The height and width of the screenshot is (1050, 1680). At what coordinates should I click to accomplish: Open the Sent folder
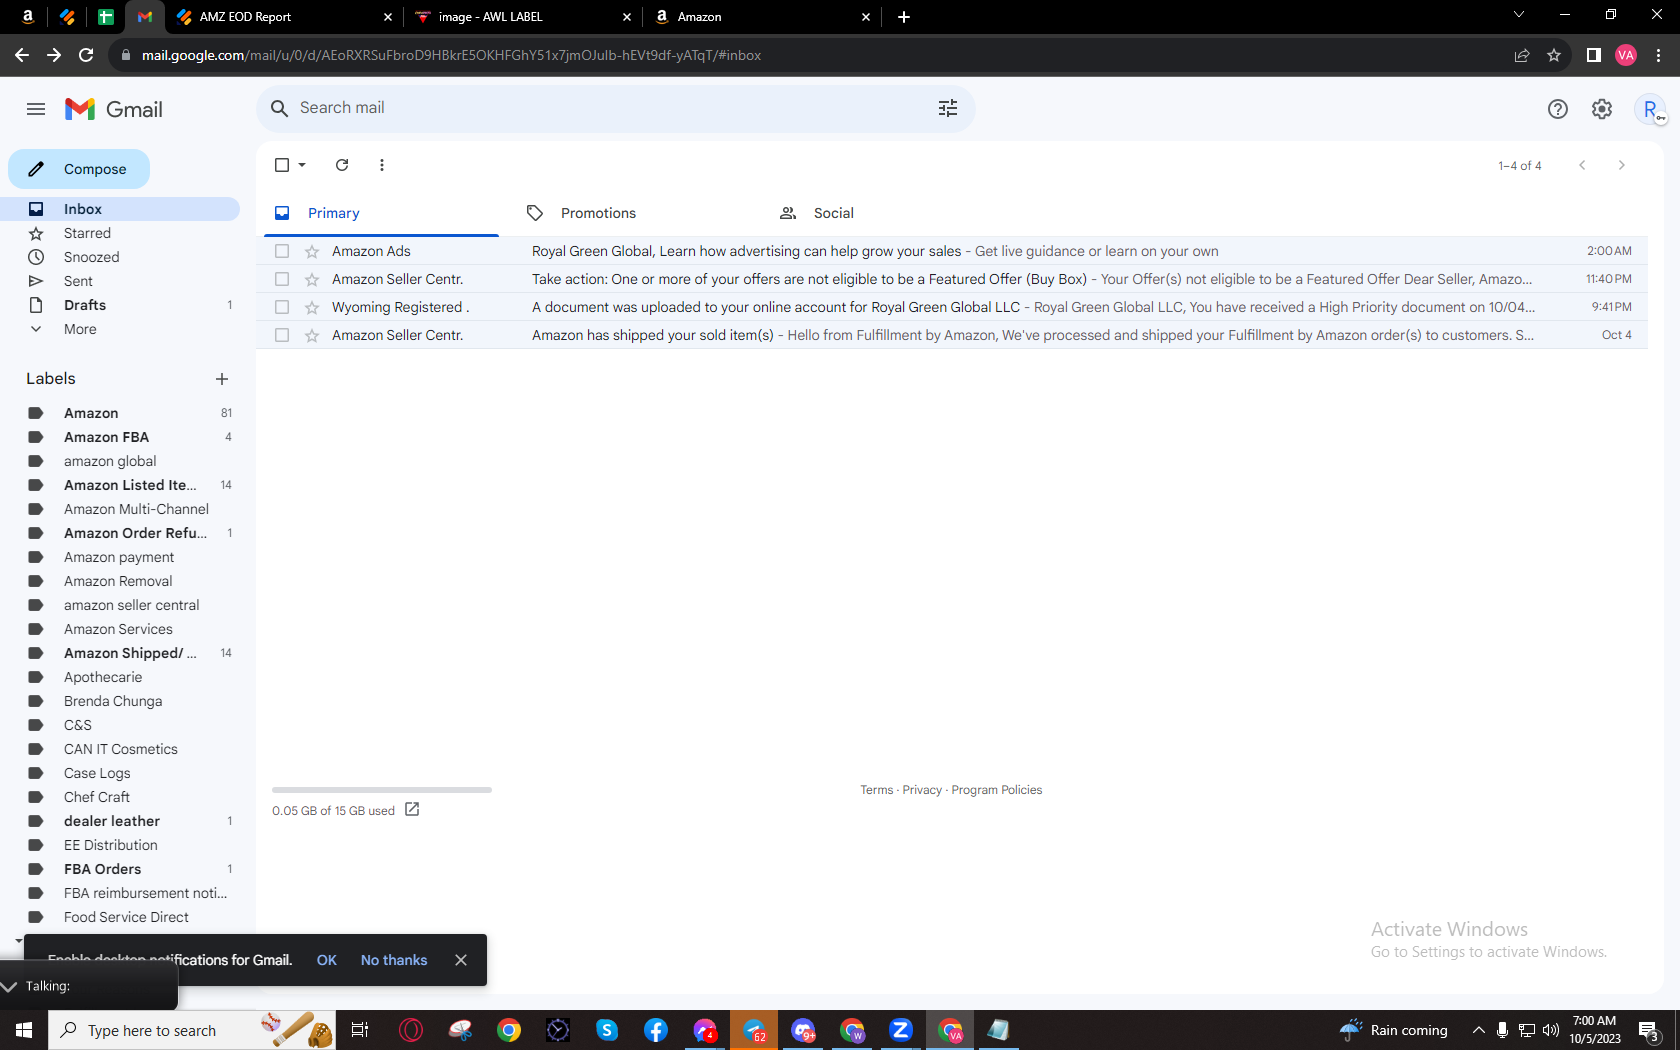(78, 281)
